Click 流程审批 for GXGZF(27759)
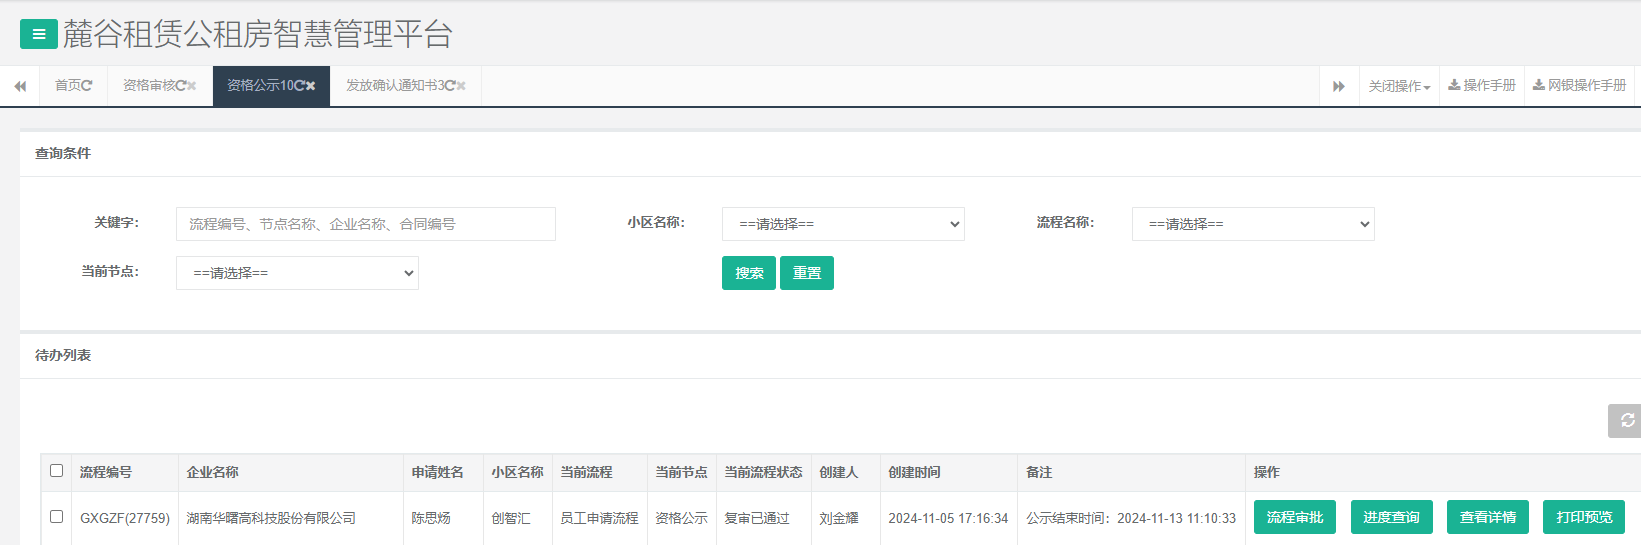The height and width of the screenshot is (545, 1641). tap(1295, 517)
